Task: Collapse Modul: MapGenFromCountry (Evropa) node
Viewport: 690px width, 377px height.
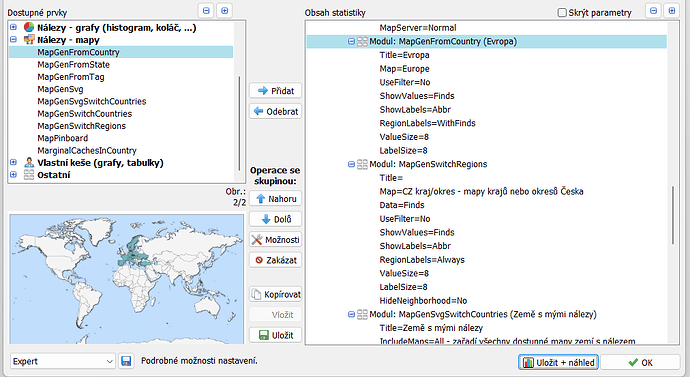Action: [351, 41]
